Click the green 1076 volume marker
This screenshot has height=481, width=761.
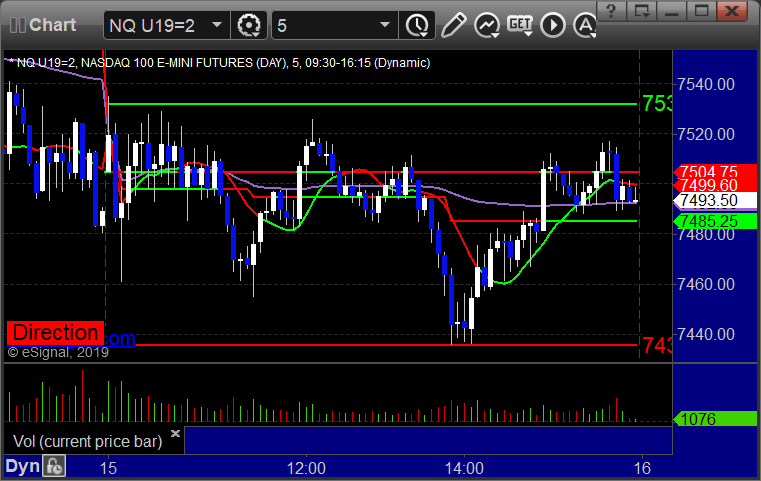point(715,418)
